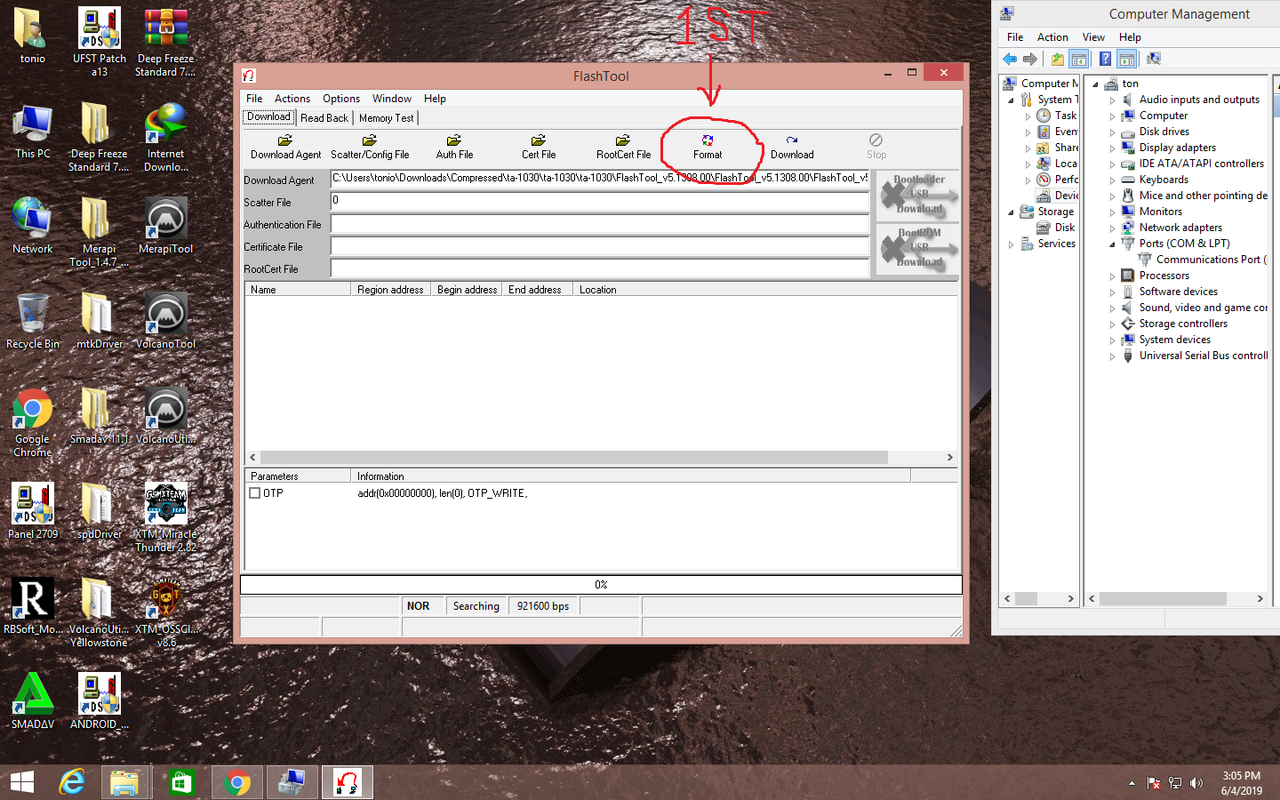1280x800 pixels.
Task: Toggle Show/Hide Console Tree icon
Action: [1078, 59]
